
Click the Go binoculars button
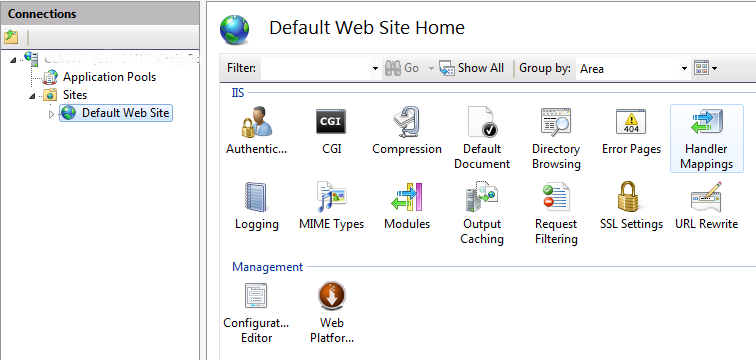402,68
